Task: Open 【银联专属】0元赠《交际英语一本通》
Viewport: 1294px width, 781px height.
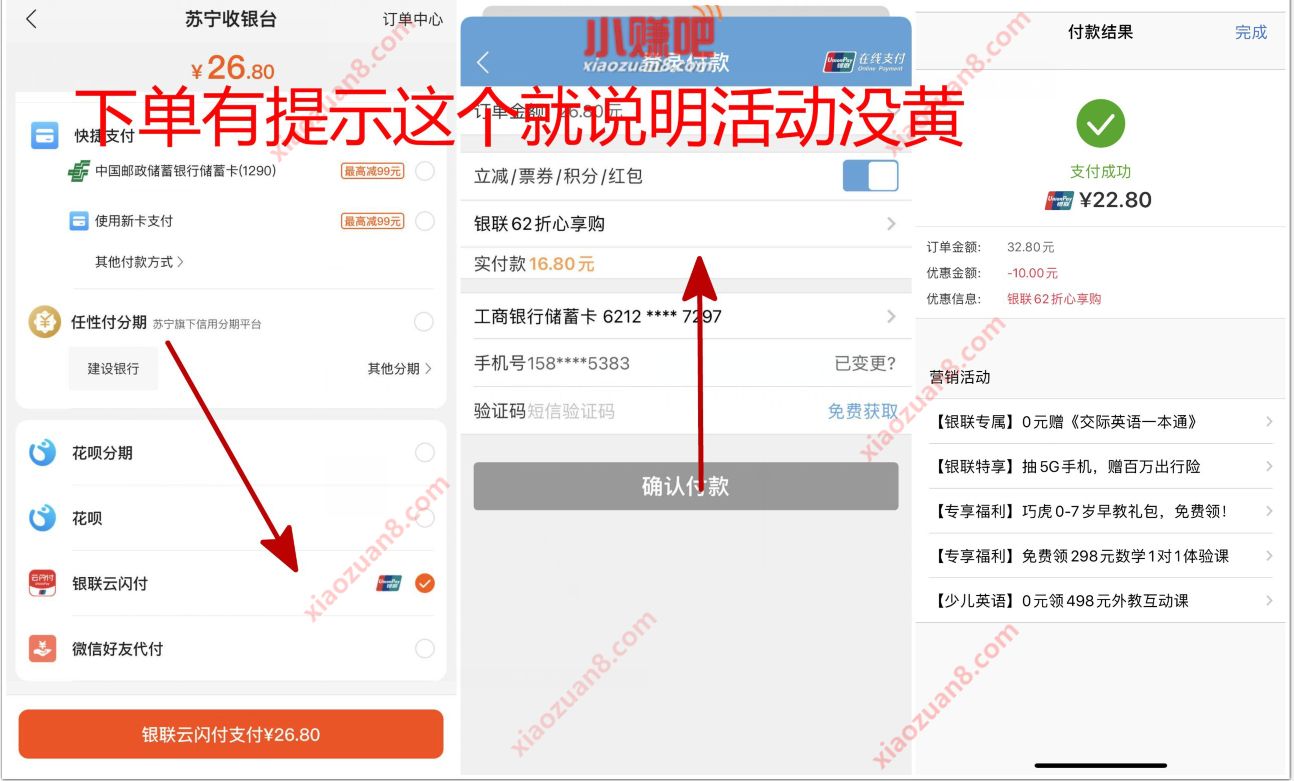Action: (1101, 422)
